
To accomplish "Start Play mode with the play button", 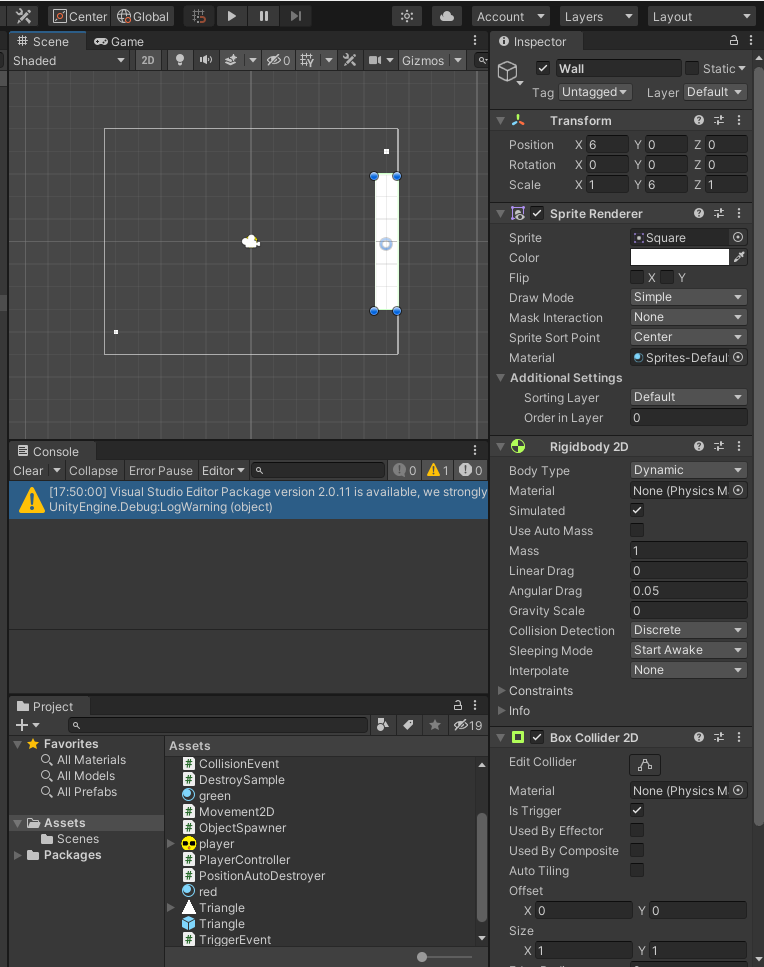I will click(231, 16).
